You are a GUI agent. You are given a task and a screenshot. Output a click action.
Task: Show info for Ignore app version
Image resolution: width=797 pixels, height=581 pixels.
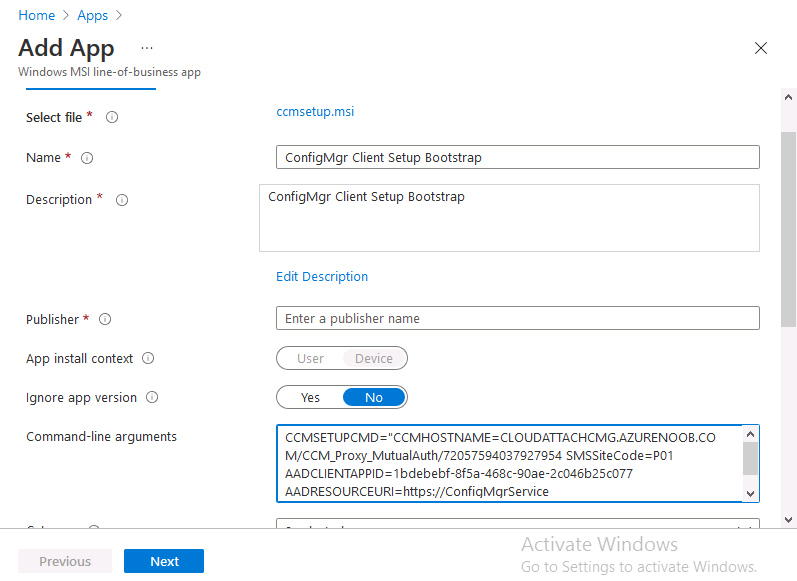(152, 397)
